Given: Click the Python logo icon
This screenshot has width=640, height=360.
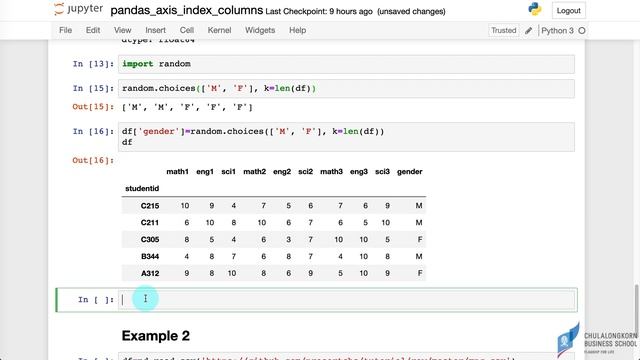Looking at the screenshot, I should pyautogui.click(x=535, y=9).
